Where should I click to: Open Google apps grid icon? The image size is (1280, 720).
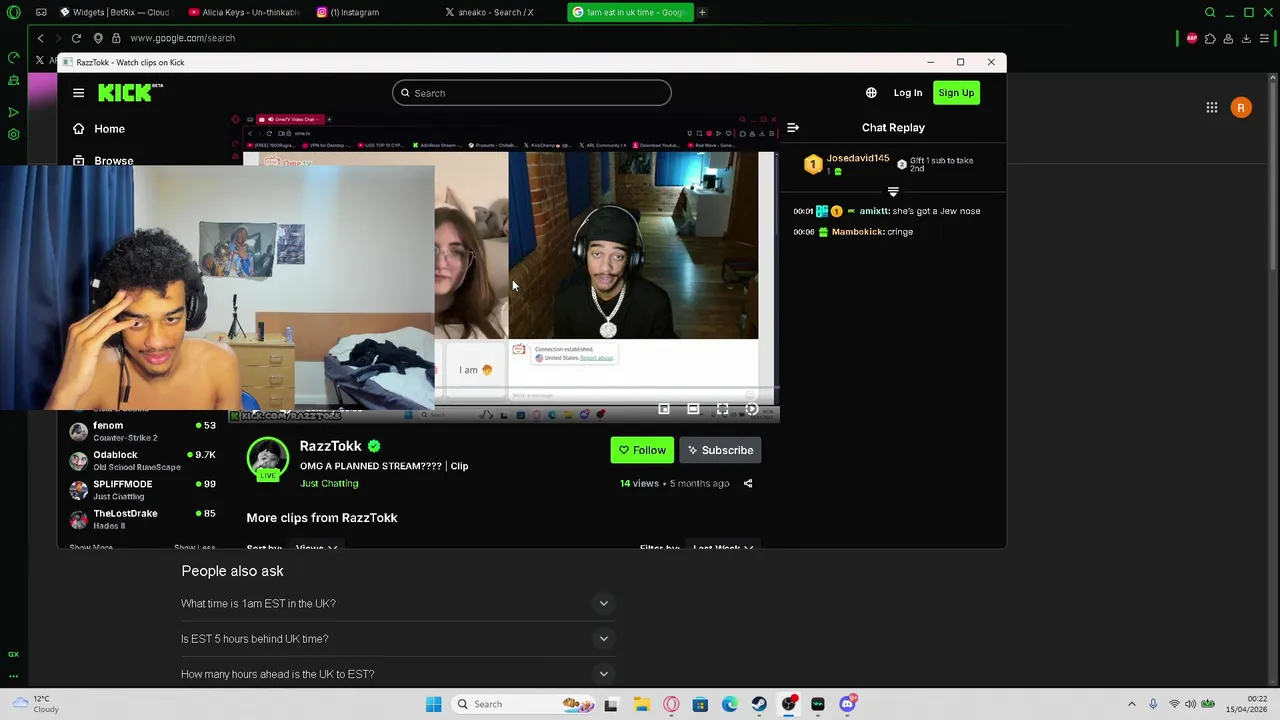(x=1211, y=108)
